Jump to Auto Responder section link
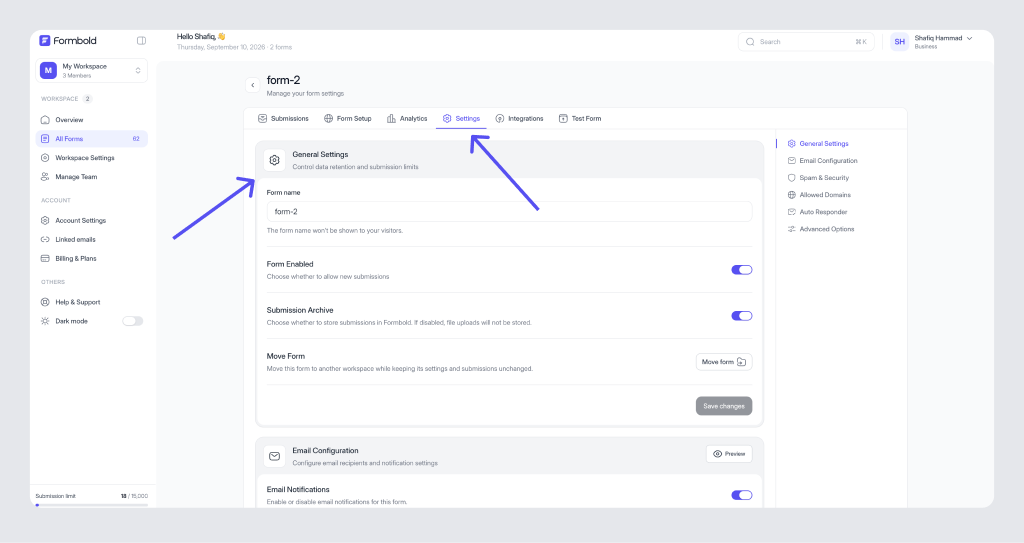Image resolution: width=1024 pixels, height=543 pixels. 817,212
